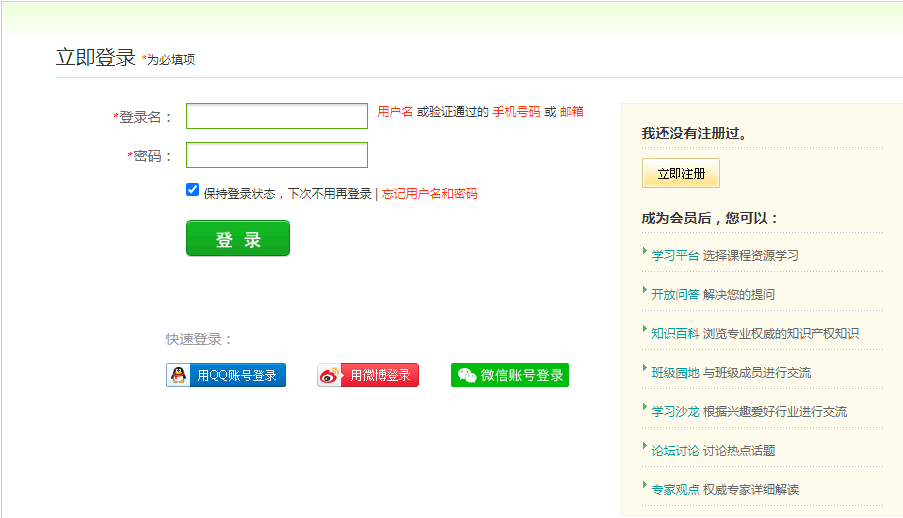
Task: Click arrow marker beside 学习平台
Action: tap(645, 252)
